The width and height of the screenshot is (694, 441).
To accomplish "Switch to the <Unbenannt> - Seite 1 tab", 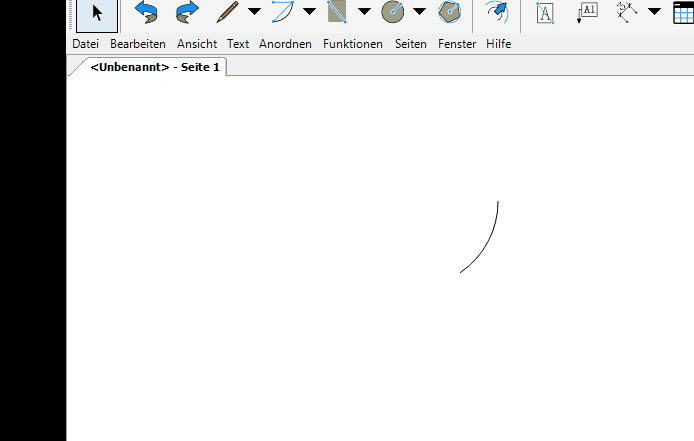I will pos(154,67).
